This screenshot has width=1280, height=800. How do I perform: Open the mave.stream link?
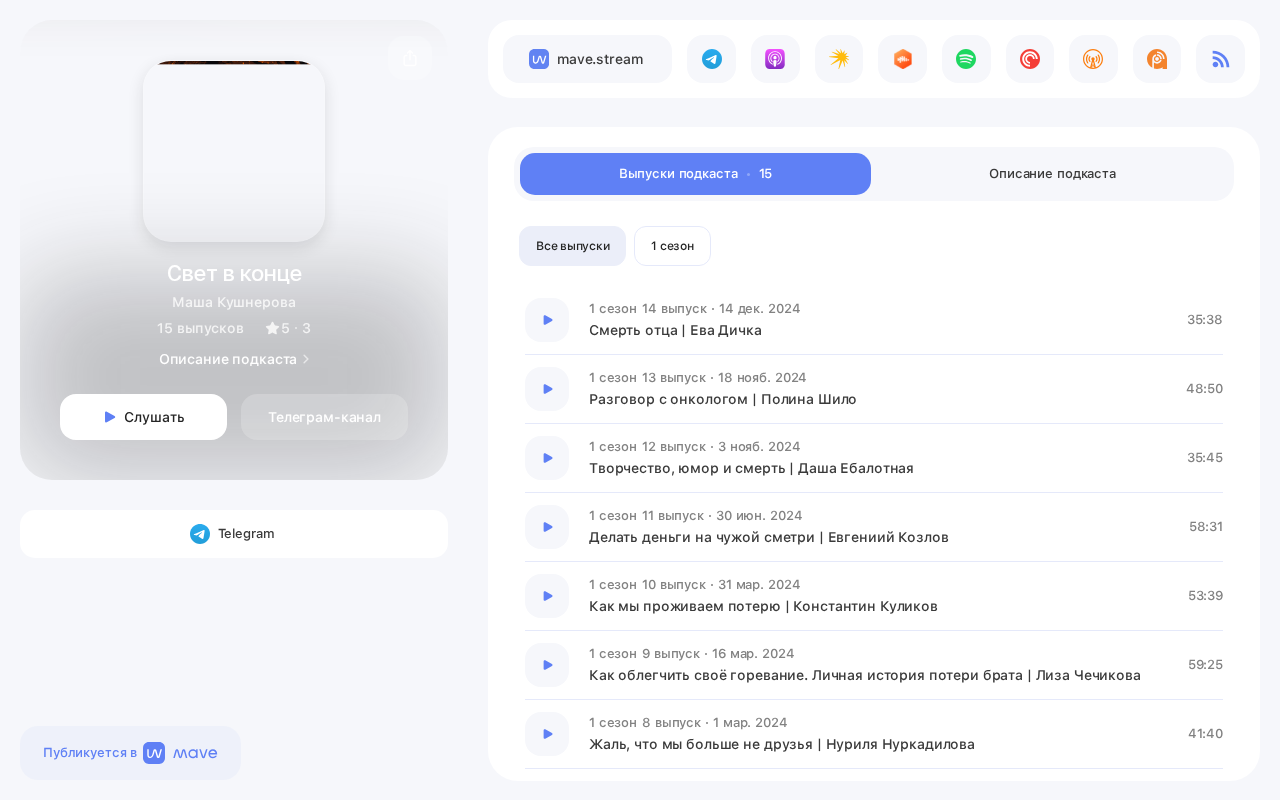point(587,59)
